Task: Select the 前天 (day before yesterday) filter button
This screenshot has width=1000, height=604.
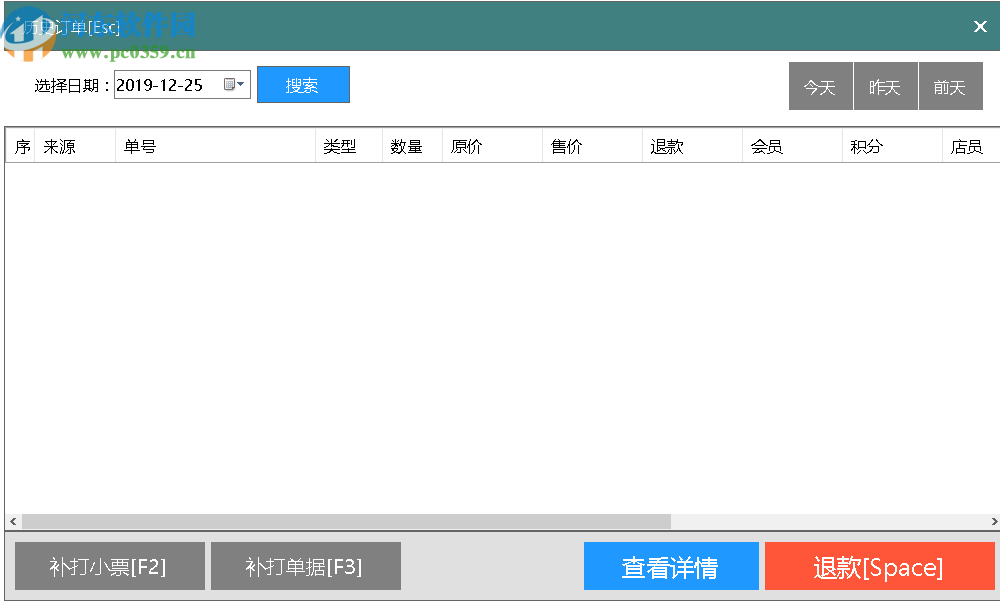Action: [x=950, y=86]
